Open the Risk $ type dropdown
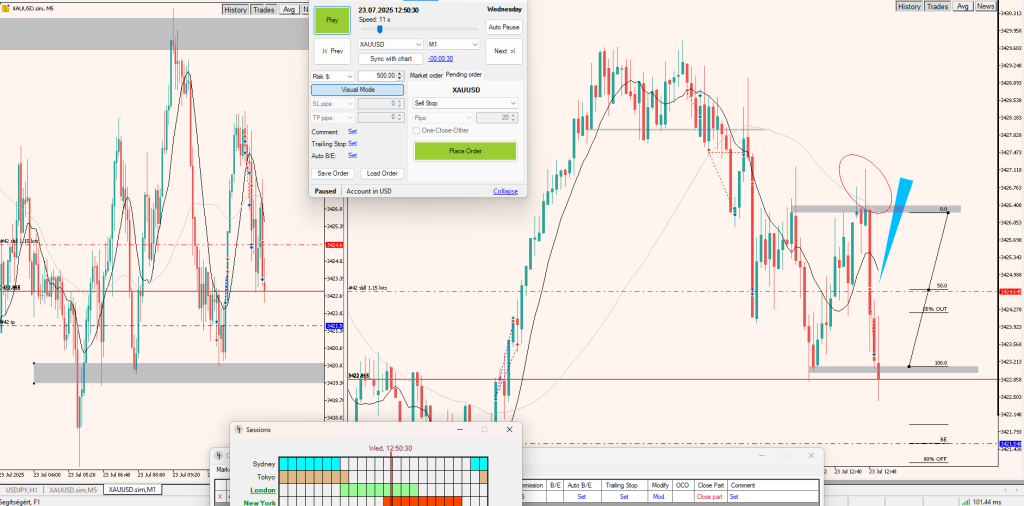The width and height of the screenshot is (1024, 506). pos(332,76)
